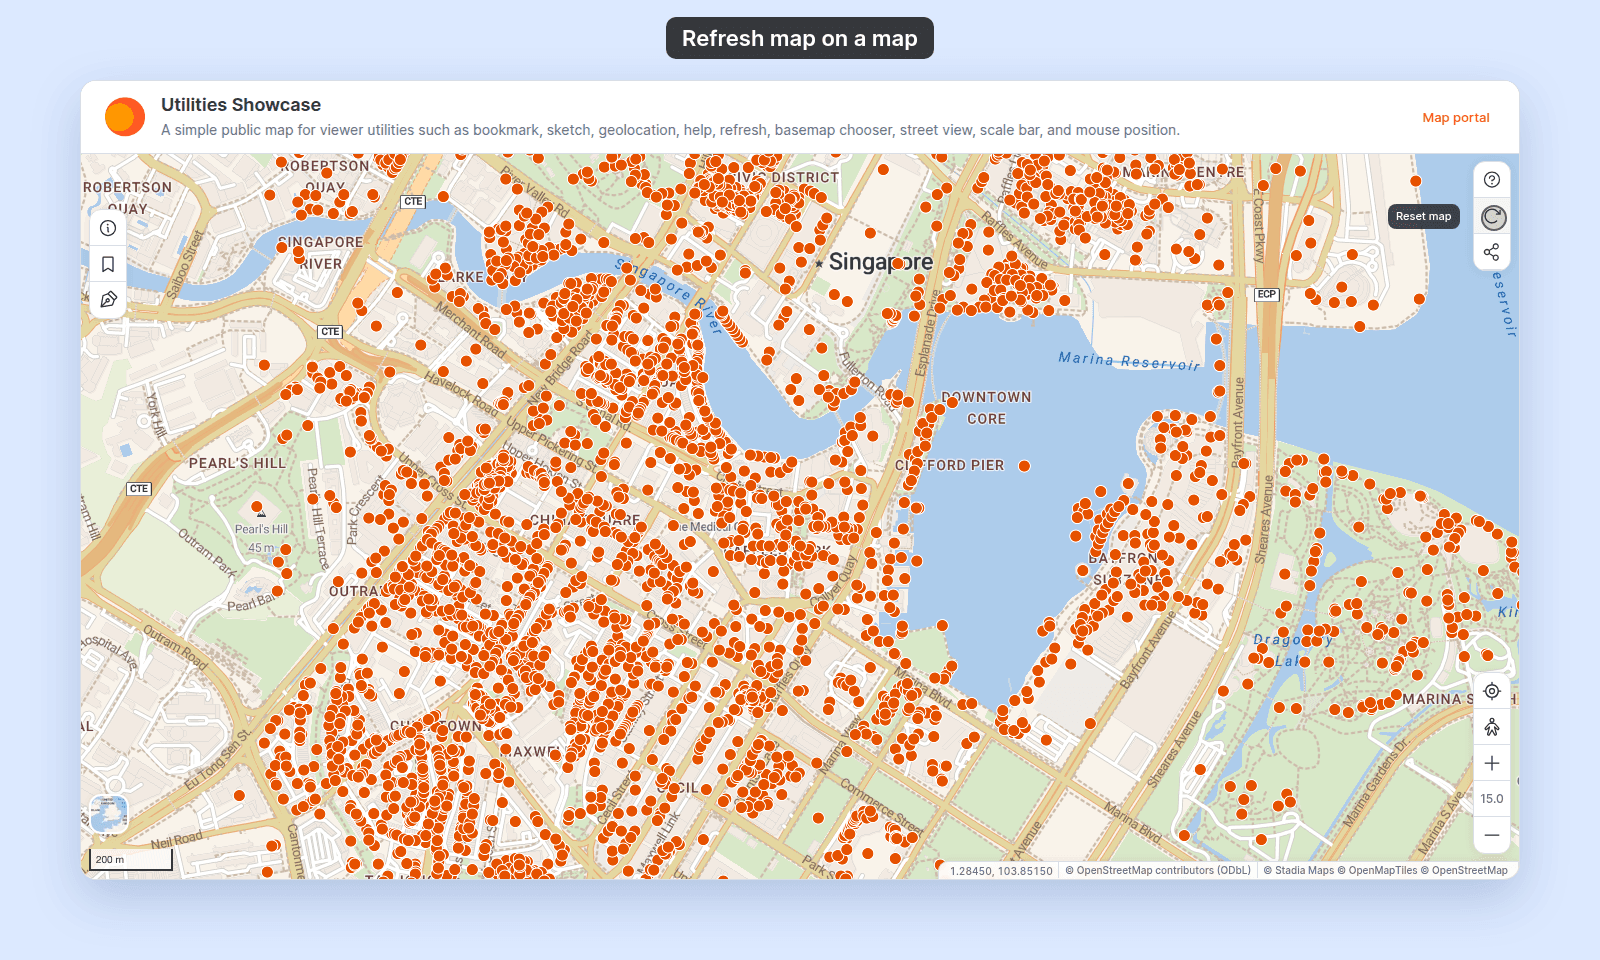This screenshot has height=960, width=1600.
Task: Open the basemap chooser thumbnail
Action: click(x=109, y=814)
